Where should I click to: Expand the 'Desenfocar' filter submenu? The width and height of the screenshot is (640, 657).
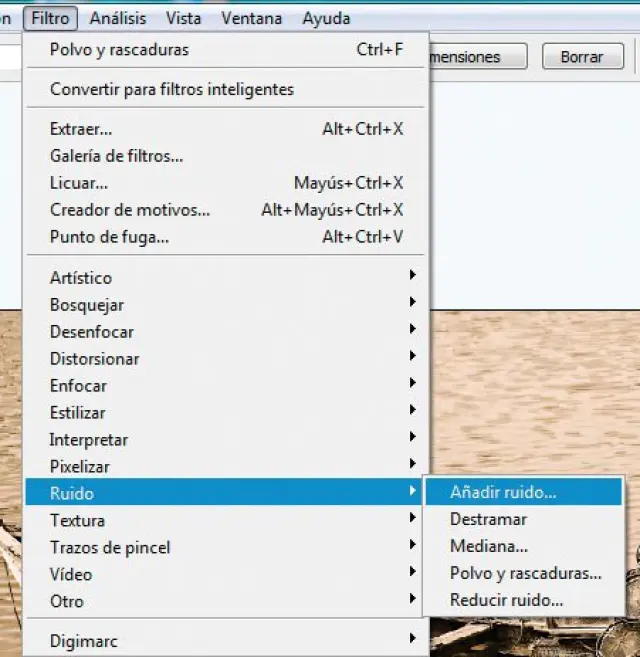(x=91, y=332)
